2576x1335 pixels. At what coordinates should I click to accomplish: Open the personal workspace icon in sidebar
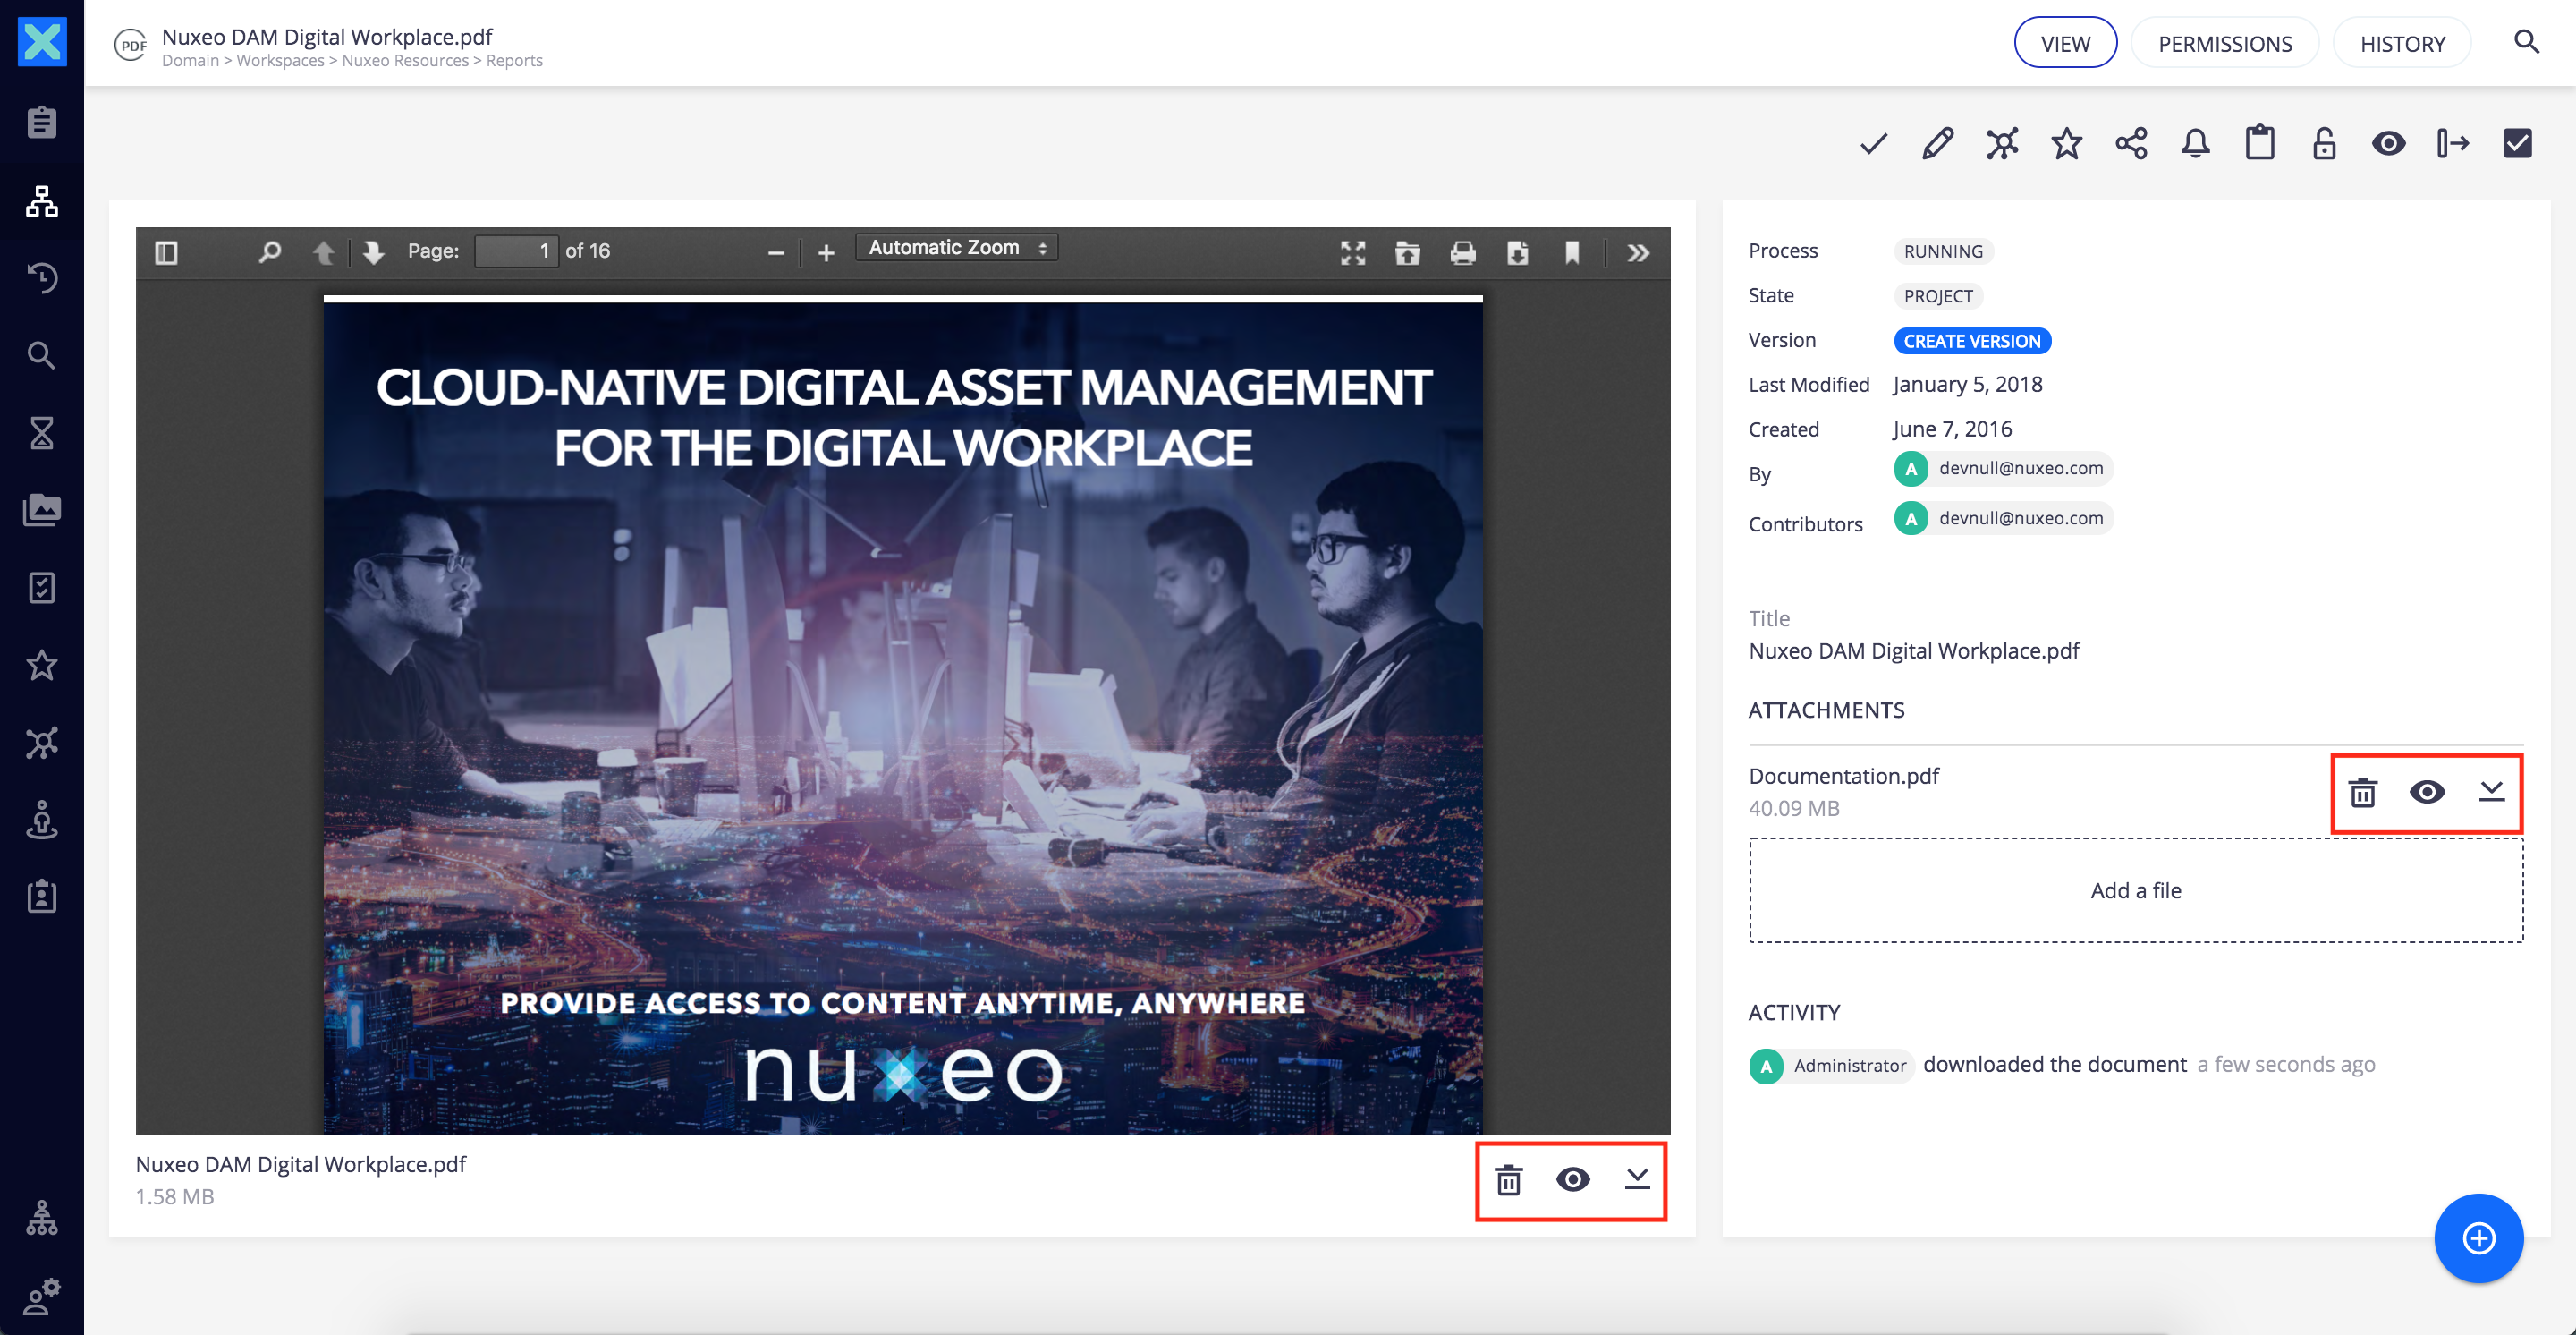[42, 820]
